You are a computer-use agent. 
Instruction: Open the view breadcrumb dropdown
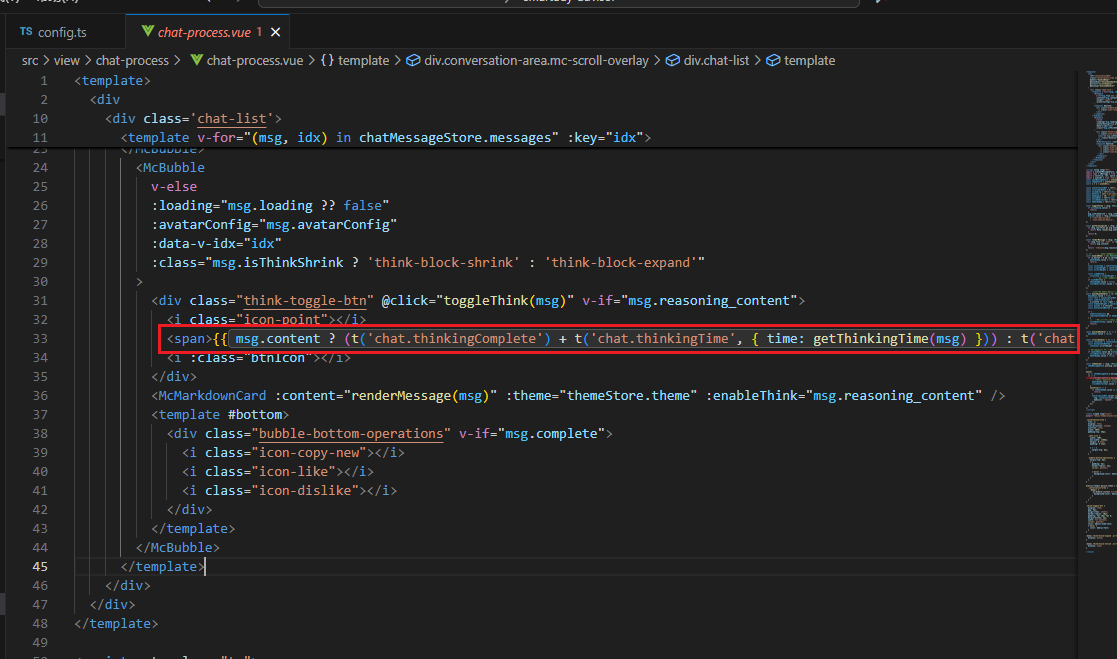tap(66, 60)
